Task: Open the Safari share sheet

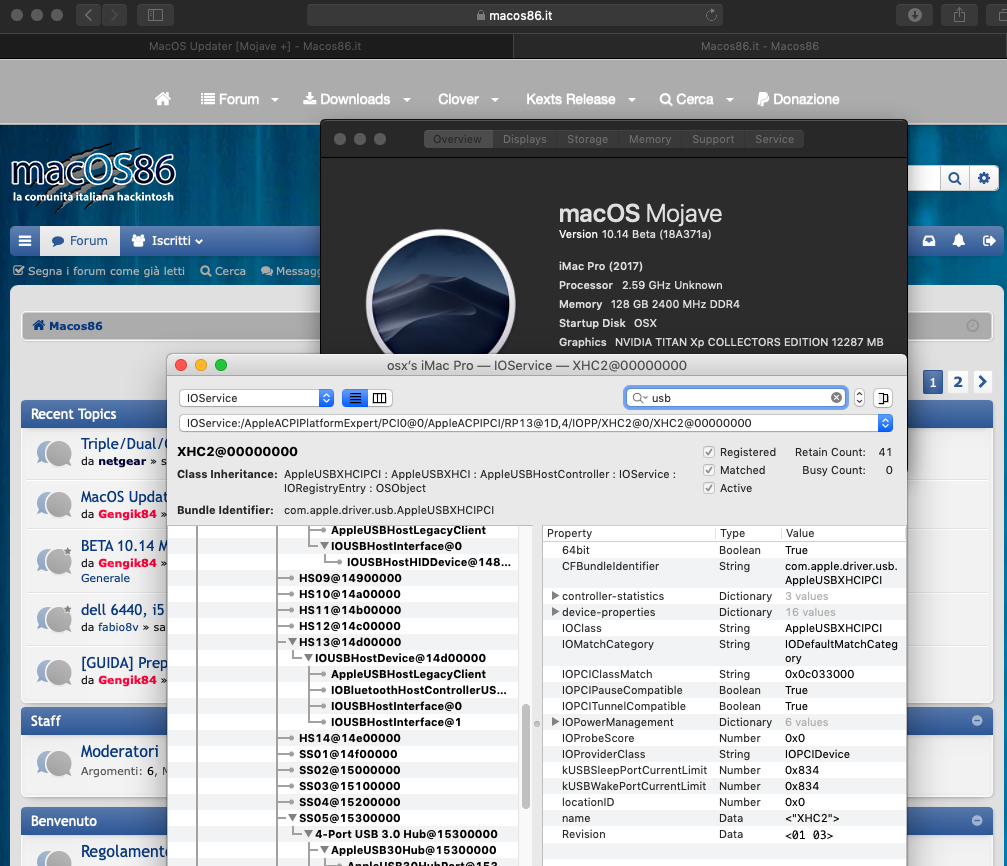Action: (x=959, y=15)
